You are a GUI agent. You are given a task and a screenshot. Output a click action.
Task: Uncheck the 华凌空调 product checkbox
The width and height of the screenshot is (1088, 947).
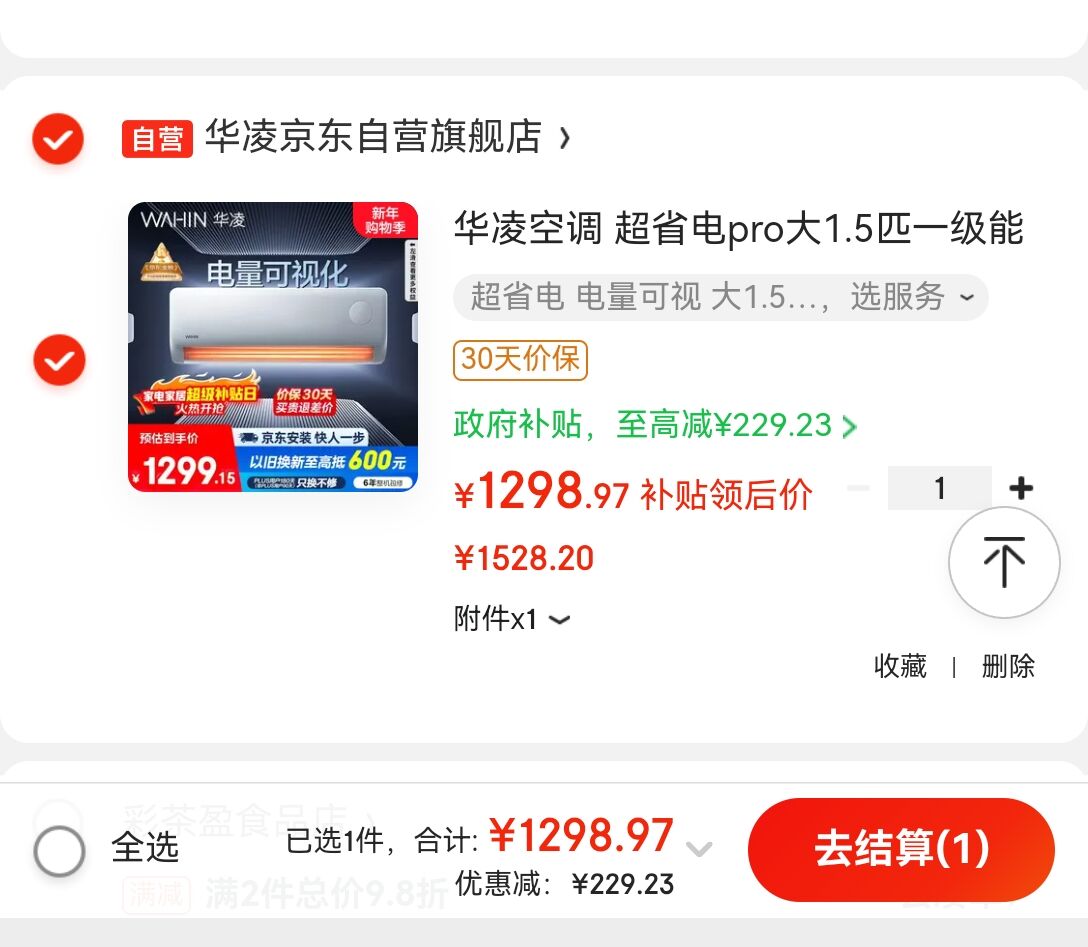[x=60, y=360]
